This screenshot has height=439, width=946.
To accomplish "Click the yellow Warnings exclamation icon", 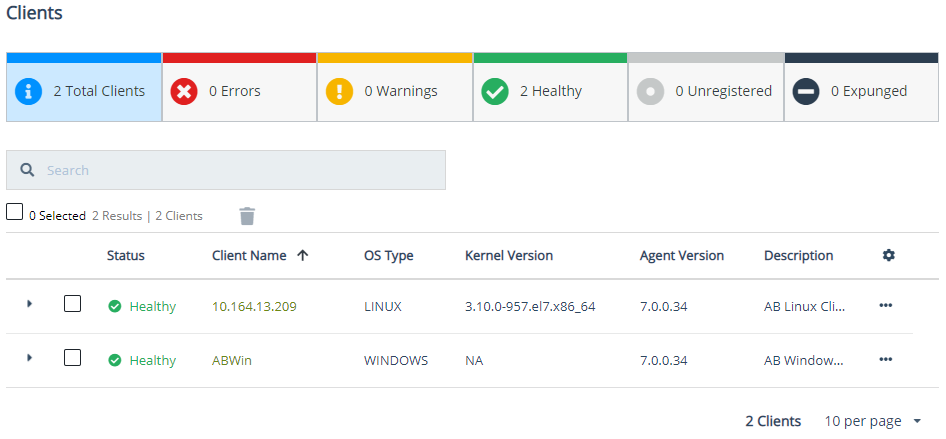I will coord(340,91).
